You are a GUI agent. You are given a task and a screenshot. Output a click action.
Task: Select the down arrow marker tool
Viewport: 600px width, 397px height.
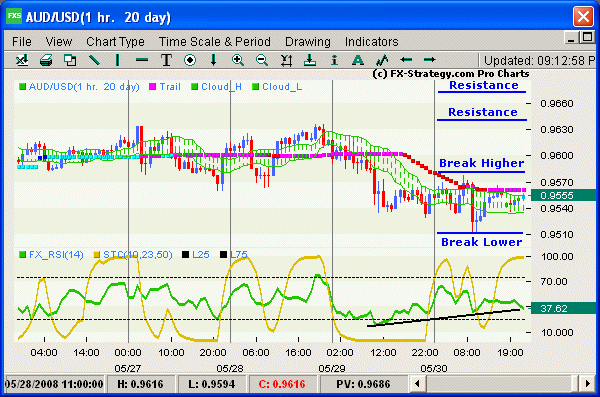coord(214,60)
